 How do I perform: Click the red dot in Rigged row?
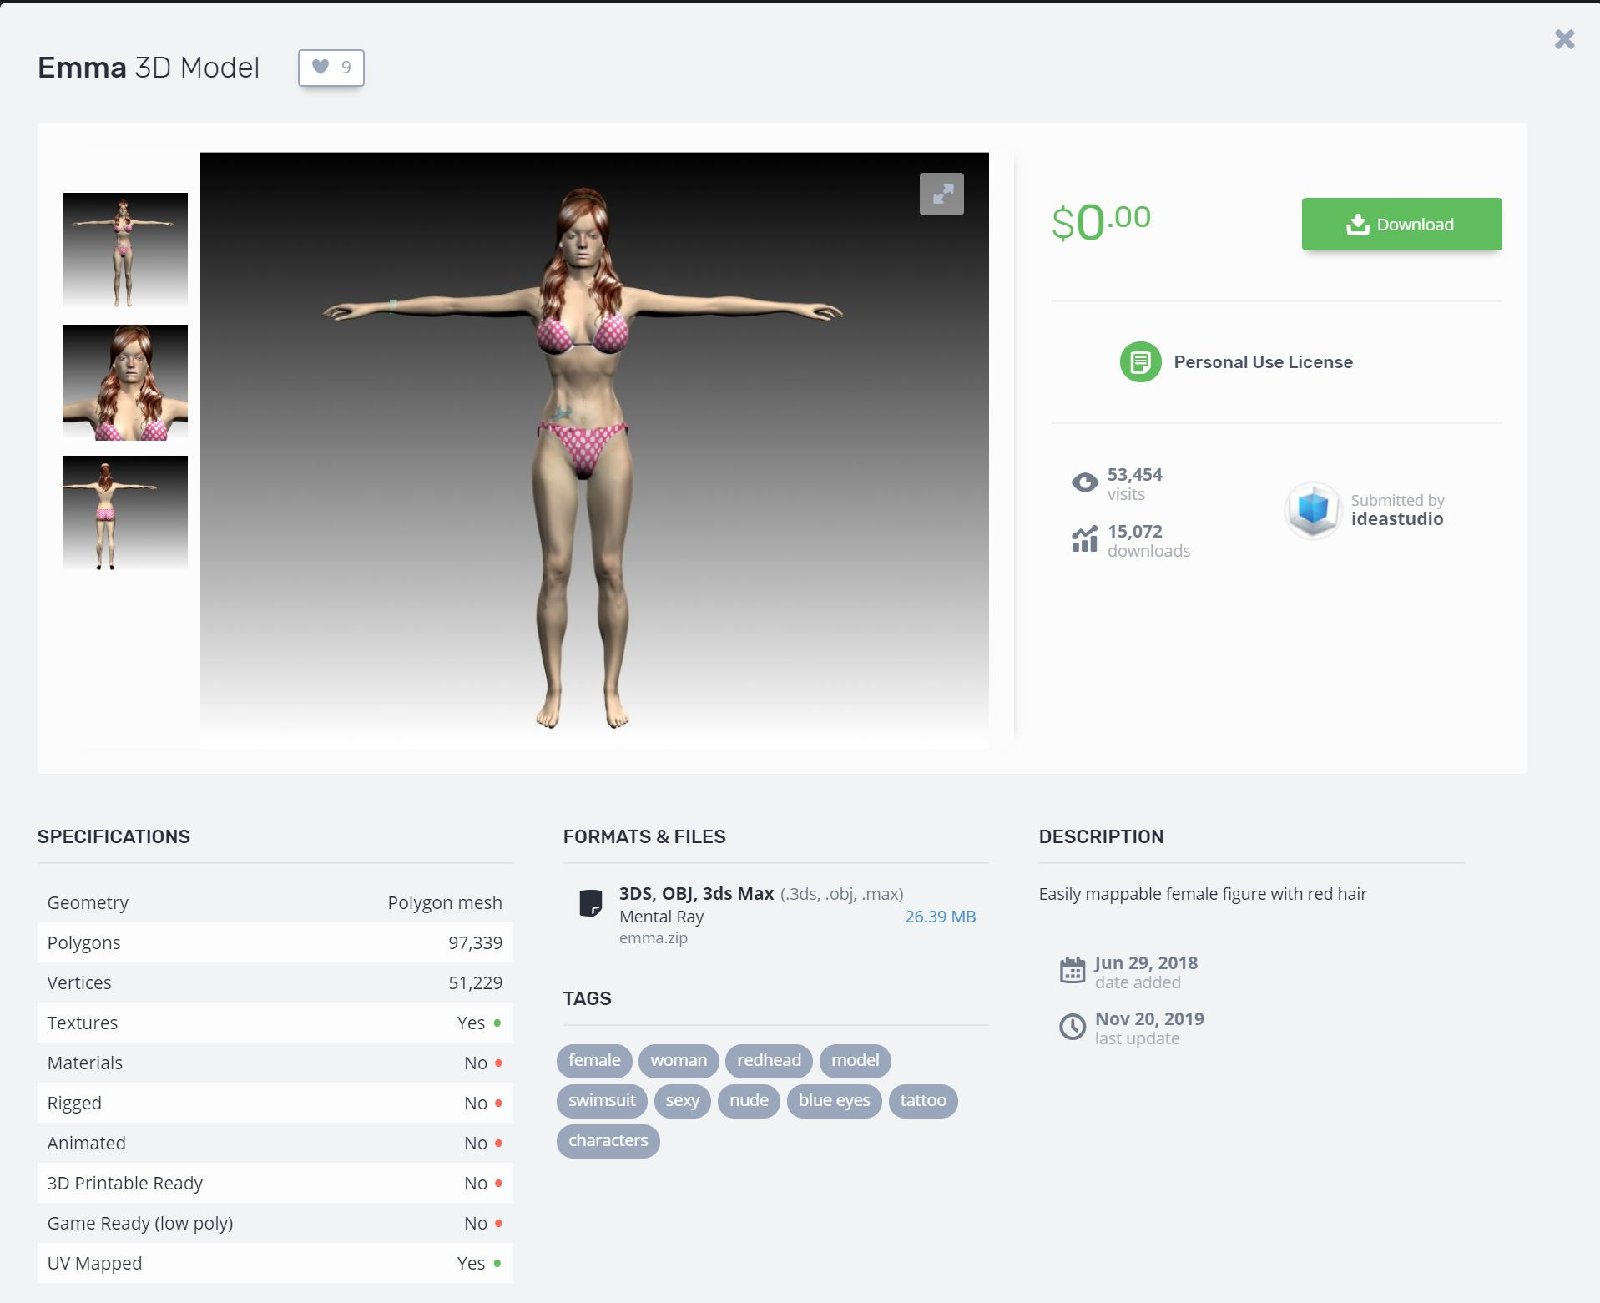point(498,1103)
